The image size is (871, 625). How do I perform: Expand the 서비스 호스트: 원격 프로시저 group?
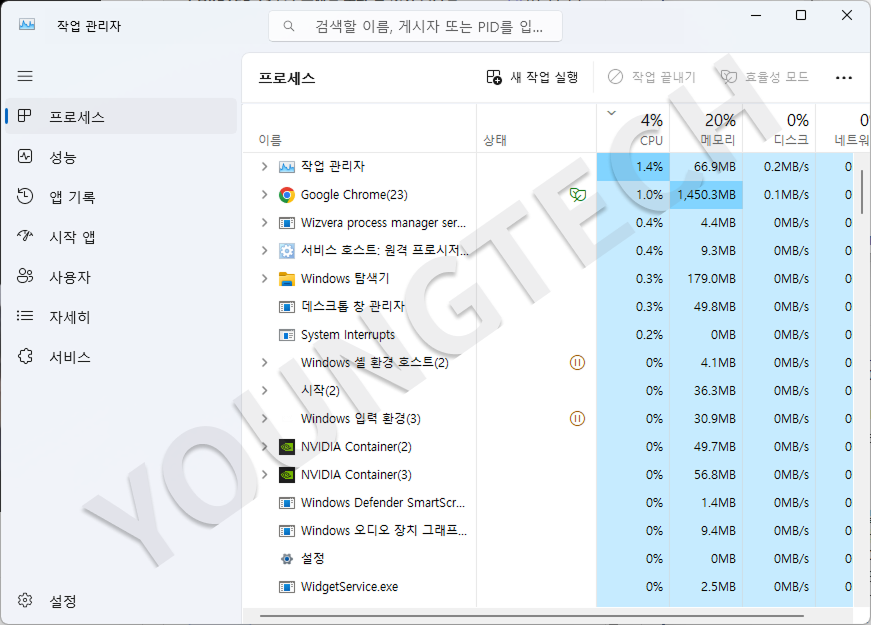pos(264,251)
